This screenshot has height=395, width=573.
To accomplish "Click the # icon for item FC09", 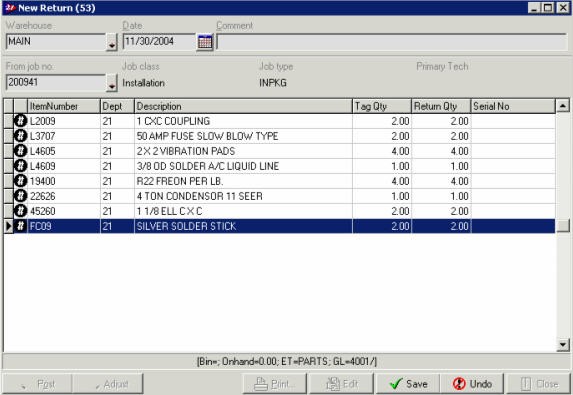I will pyautogui.click(x=20, y=226).
